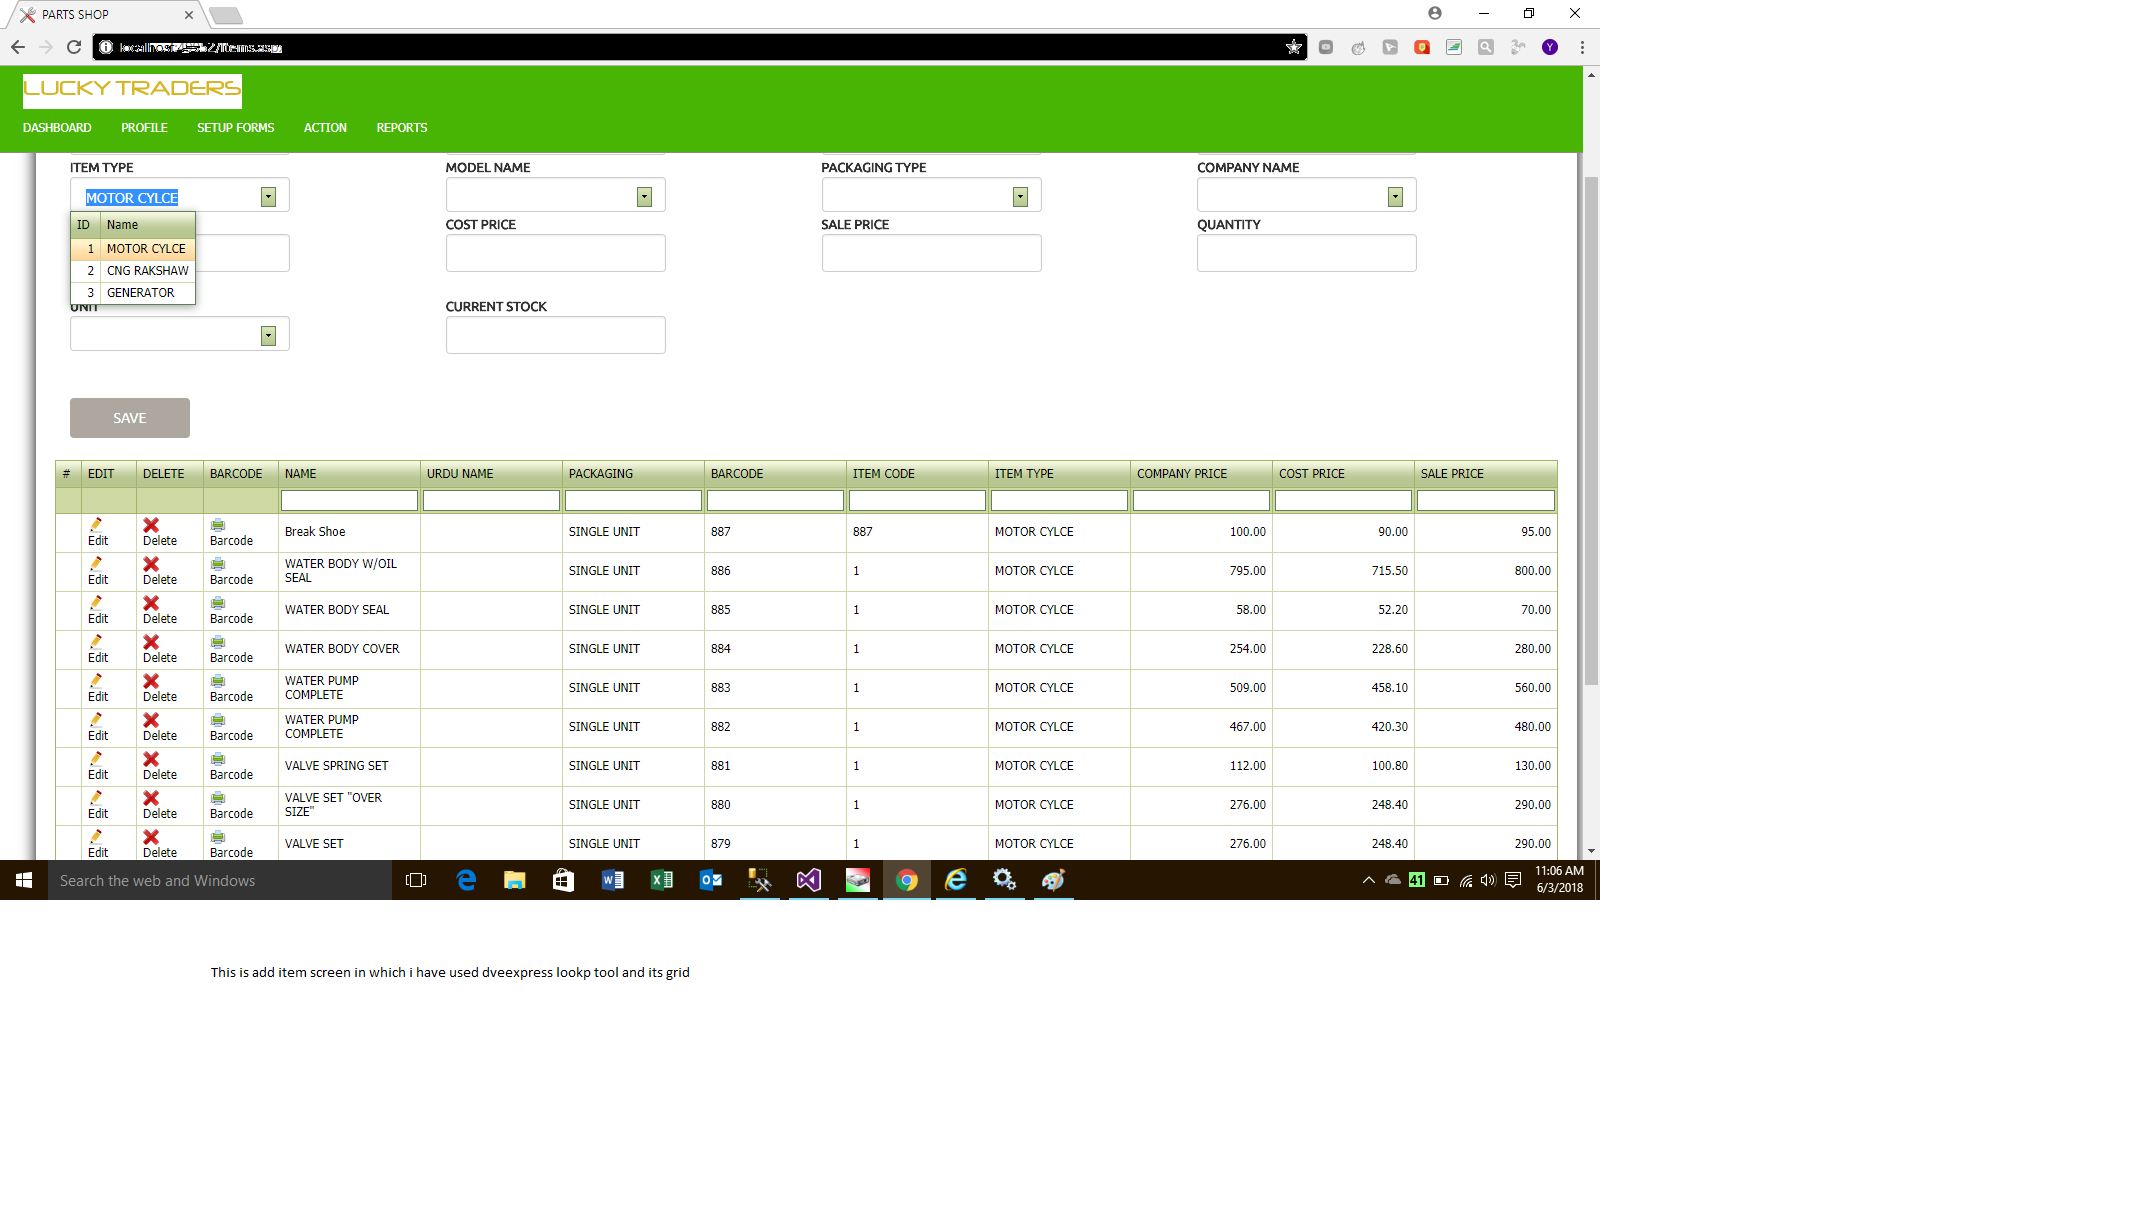Image resolution: width=2130 pixels, height=1222 pixels.
Task: Select GENERATOR from item type list
Action: (x=133, y=293)
